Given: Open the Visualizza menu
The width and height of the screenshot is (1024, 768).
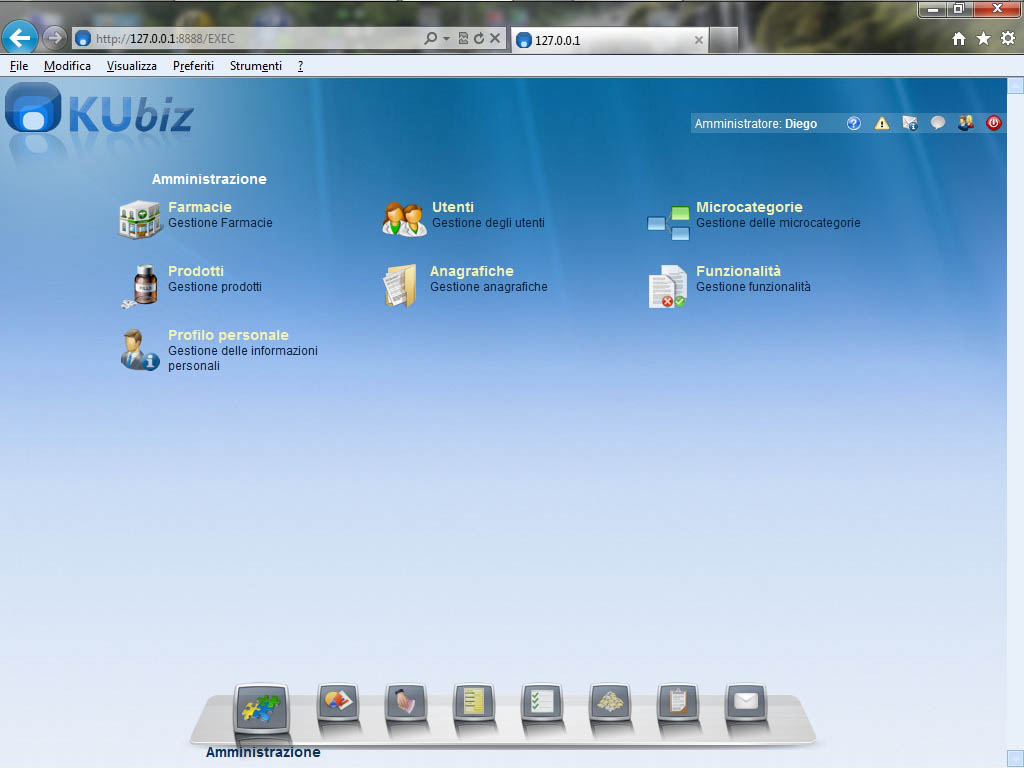Looking at the screenshot, I should click(x=131, y=66).
